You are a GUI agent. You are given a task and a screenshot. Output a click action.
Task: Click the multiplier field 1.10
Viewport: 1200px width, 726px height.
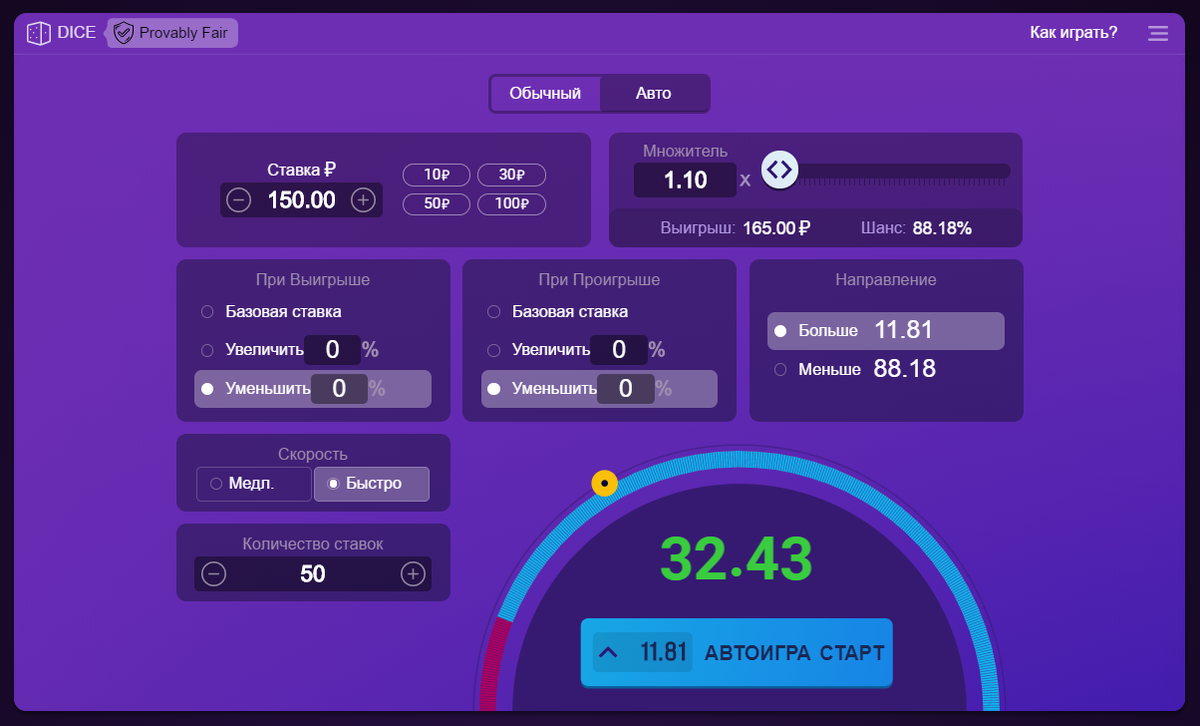(685, 179)
